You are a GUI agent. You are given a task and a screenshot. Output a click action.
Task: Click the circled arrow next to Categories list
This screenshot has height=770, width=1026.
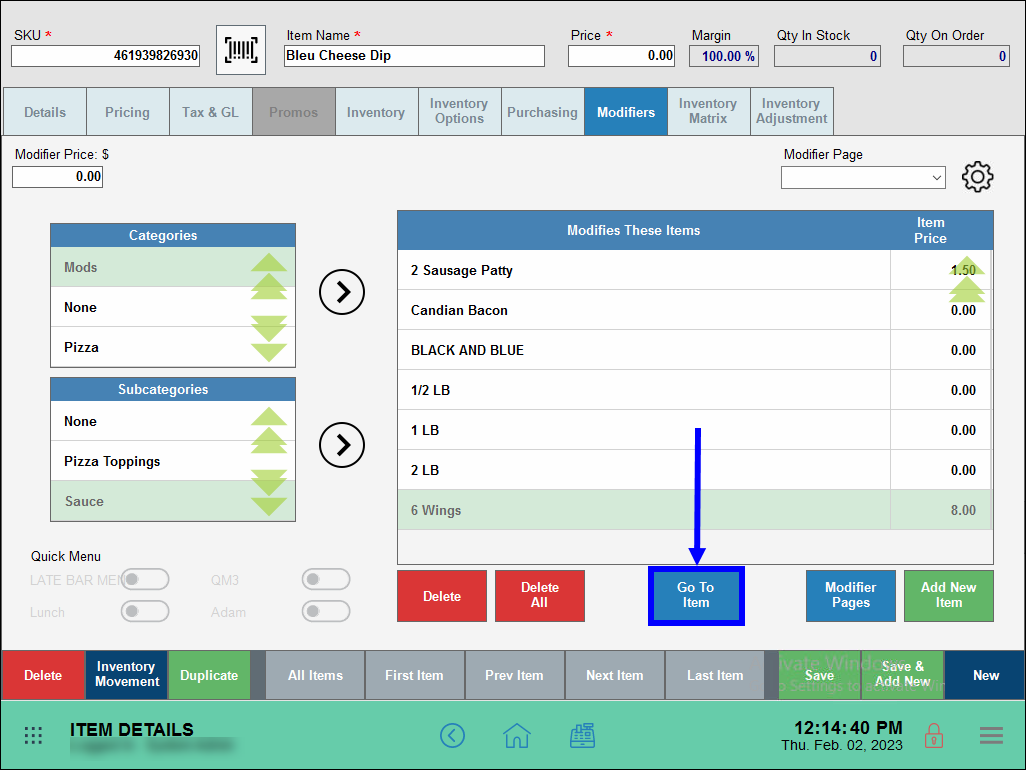point(342,292)
